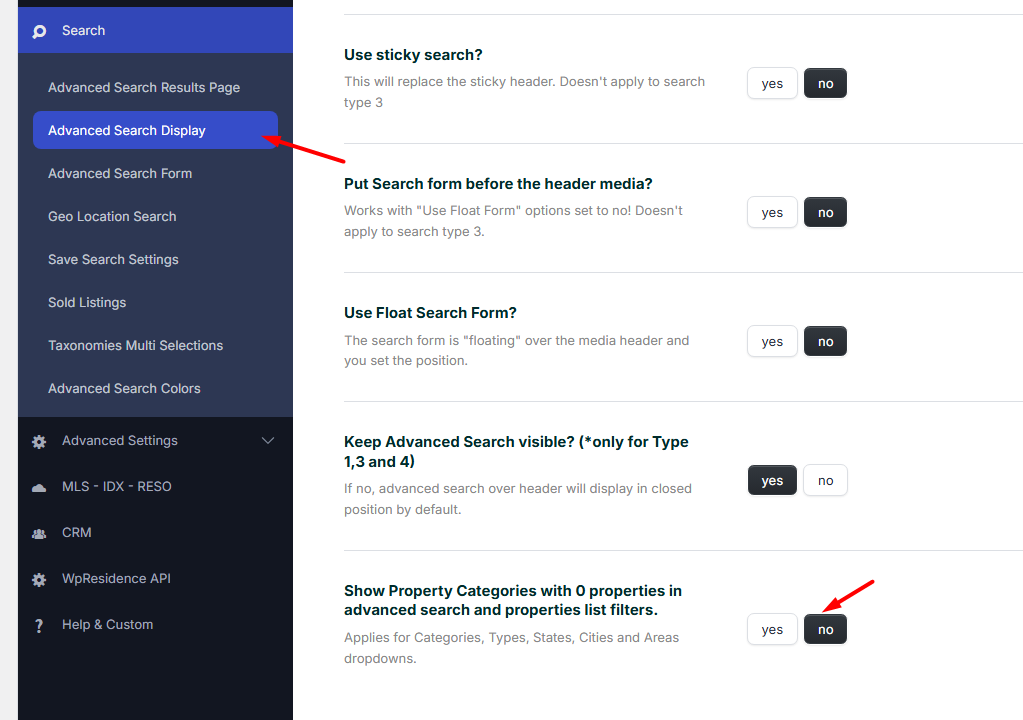Choose yes for search form before header media

pos(771,213)
